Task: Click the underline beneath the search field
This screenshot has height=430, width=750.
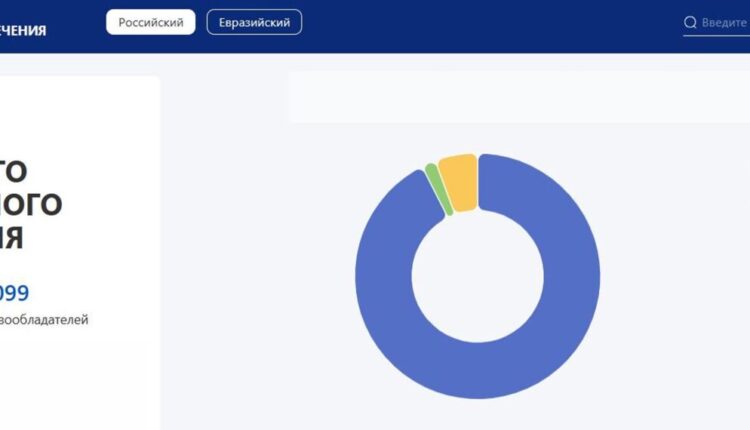Action: [716, 36]
